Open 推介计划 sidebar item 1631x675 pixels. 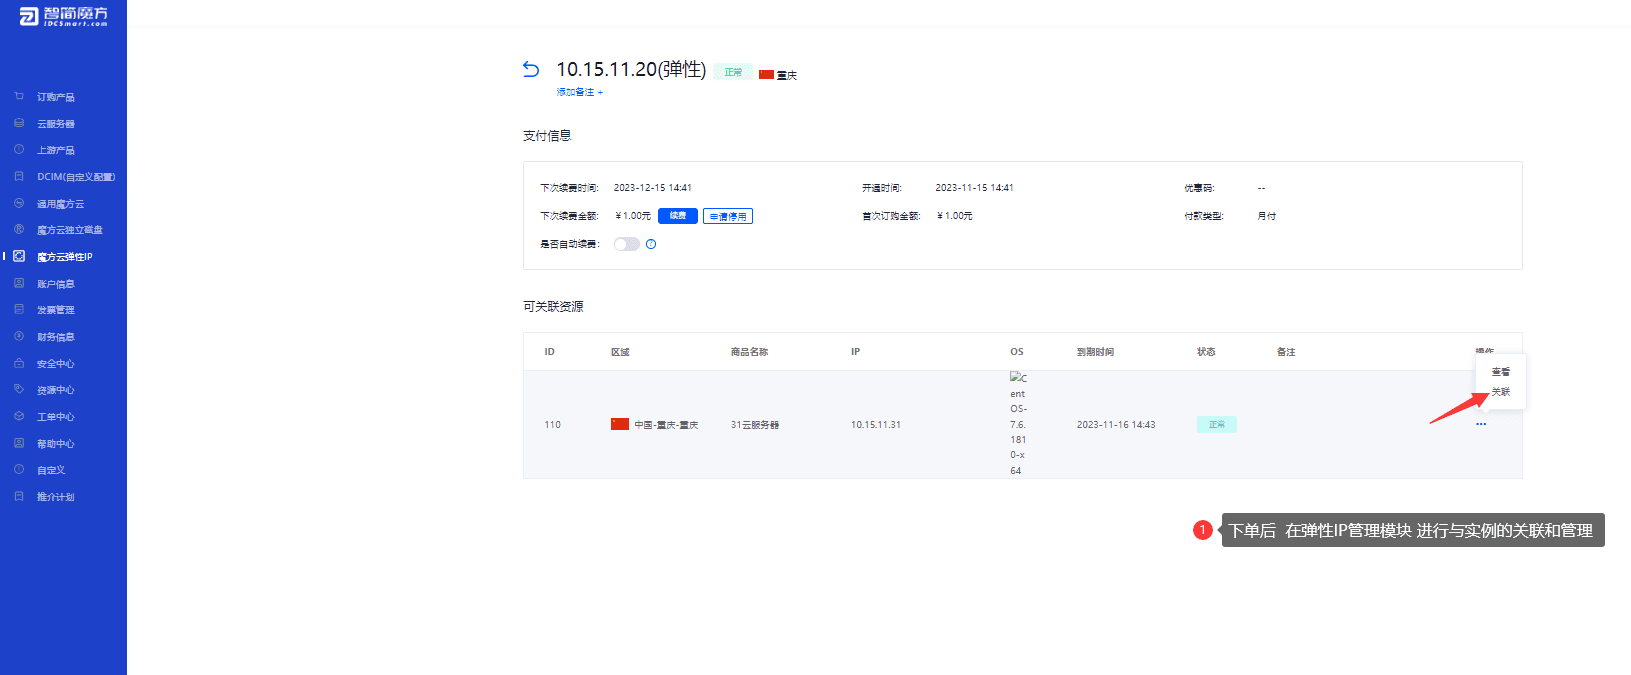pyautogui.click(x=56, y=497)
